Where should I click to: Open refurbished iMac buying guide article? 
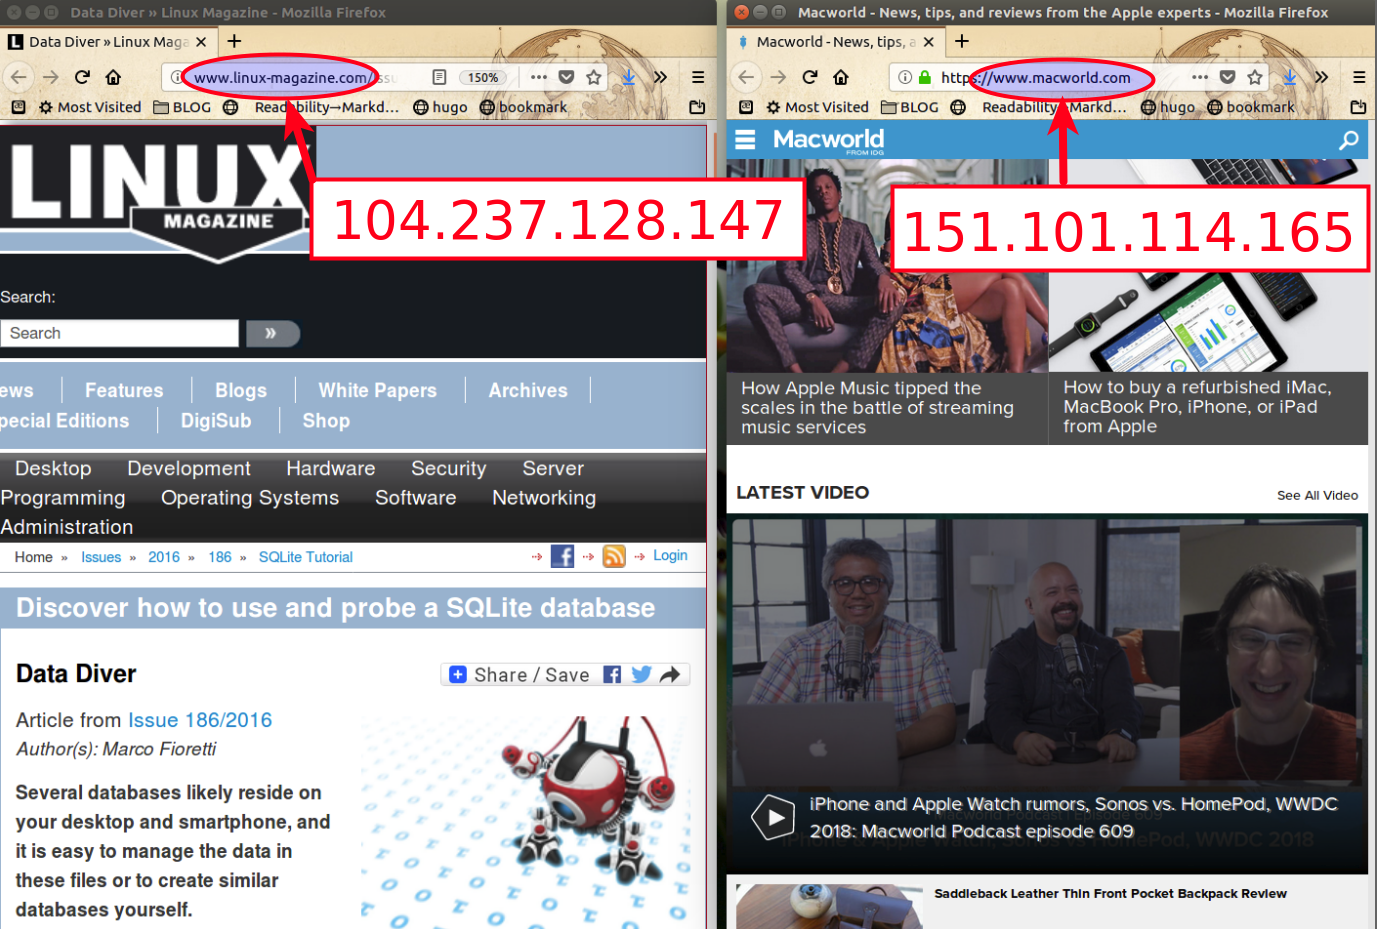[1197, 407]
